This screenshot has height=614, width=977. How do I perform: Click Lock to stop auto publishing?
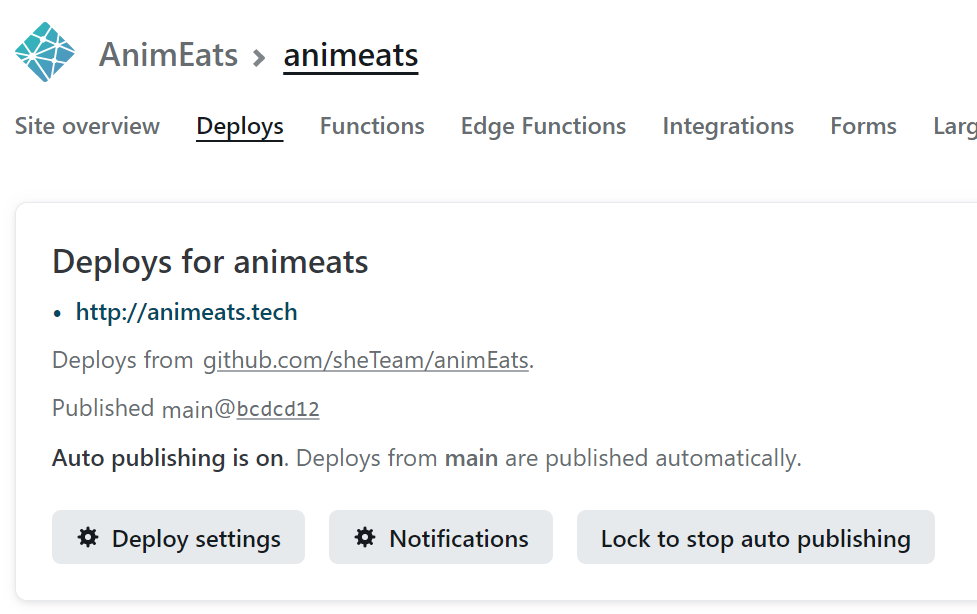[x=755, y=539]
